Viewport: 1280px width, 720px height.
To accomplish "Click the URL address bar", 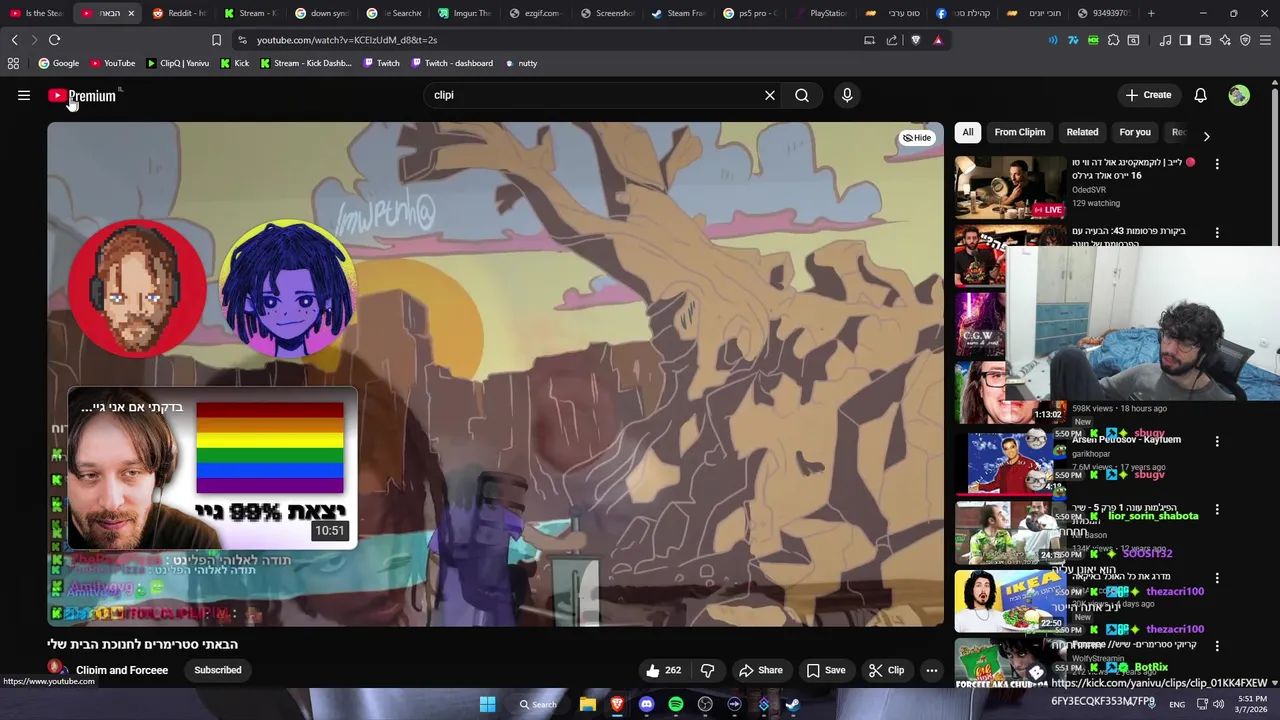I will point(550,40).
